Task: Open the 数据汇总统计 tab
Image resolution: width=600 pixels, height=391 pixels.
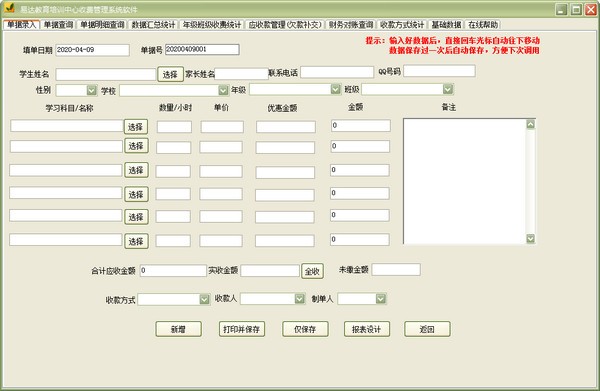Action: click(x=153, y=25)
